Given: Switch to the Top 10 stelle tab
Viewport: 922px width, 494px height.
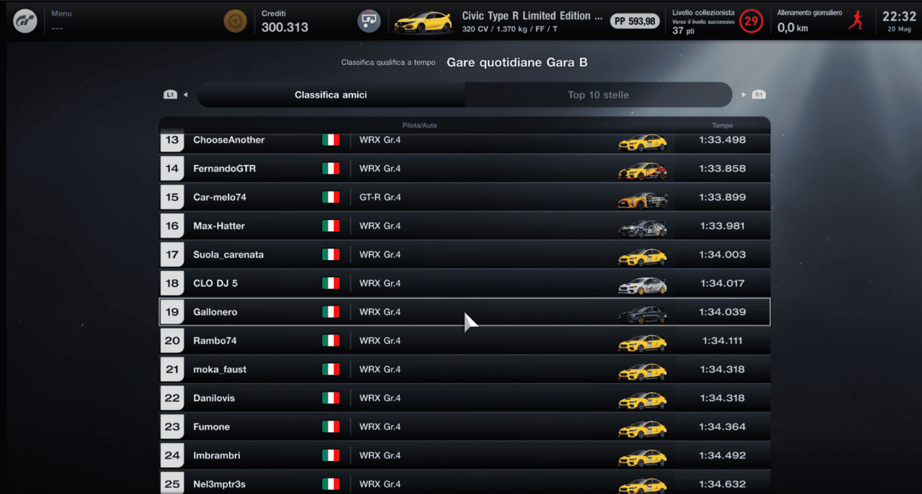Looking at the screenshot, I should coord(598,95).
